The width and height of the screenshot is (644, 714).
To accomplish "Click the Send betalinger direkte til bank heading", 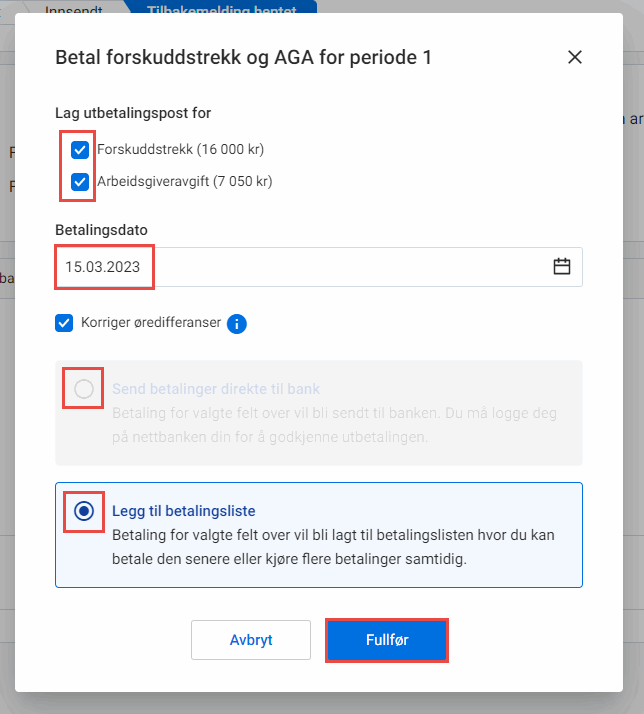I will tap(216, 389).
